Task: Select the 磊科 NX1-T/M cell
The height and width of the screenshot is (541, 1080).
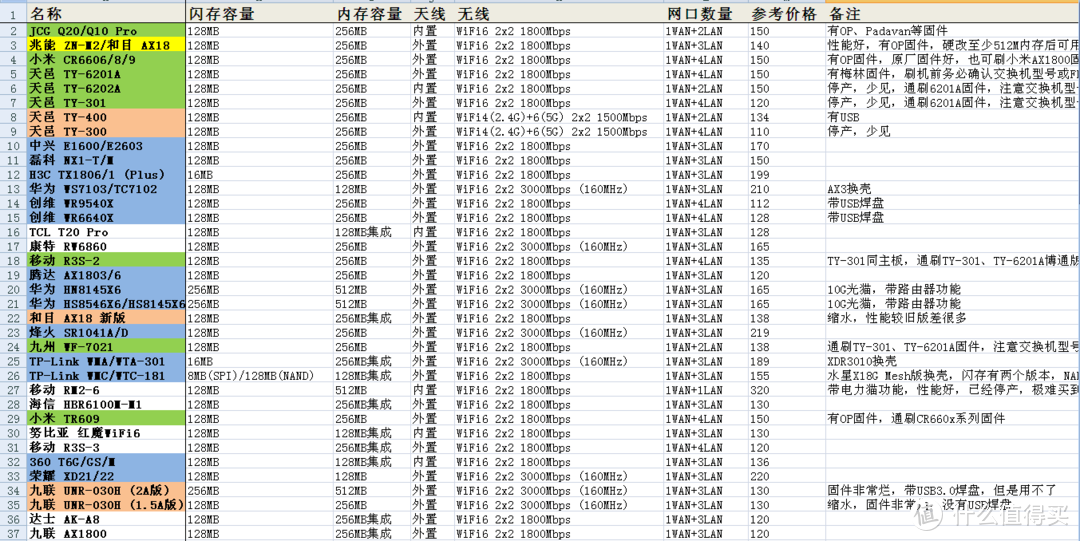Action: point(106,161)
